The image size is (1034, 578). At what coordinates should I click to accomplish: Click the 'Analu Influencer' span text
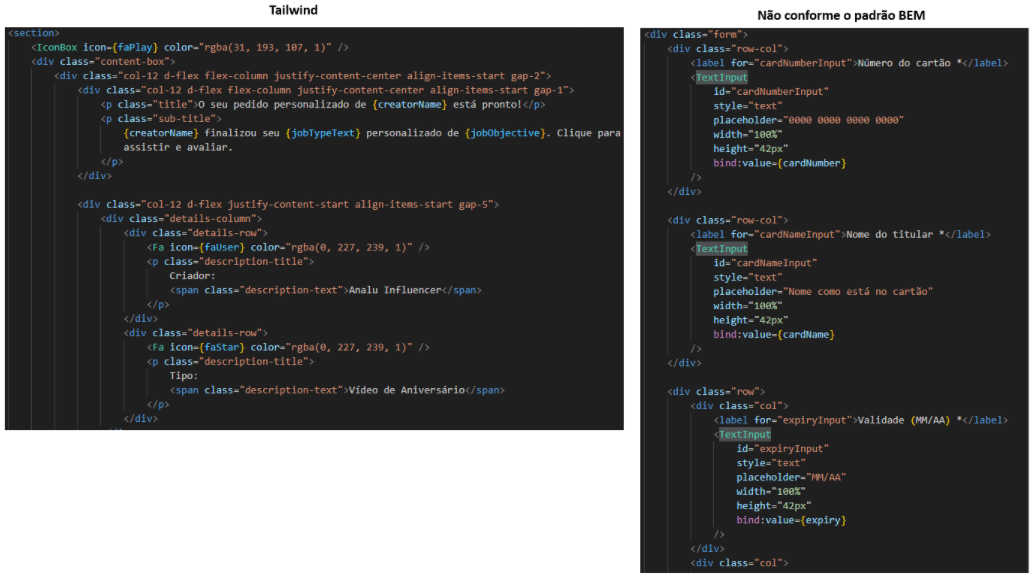[x=392, y=290]
